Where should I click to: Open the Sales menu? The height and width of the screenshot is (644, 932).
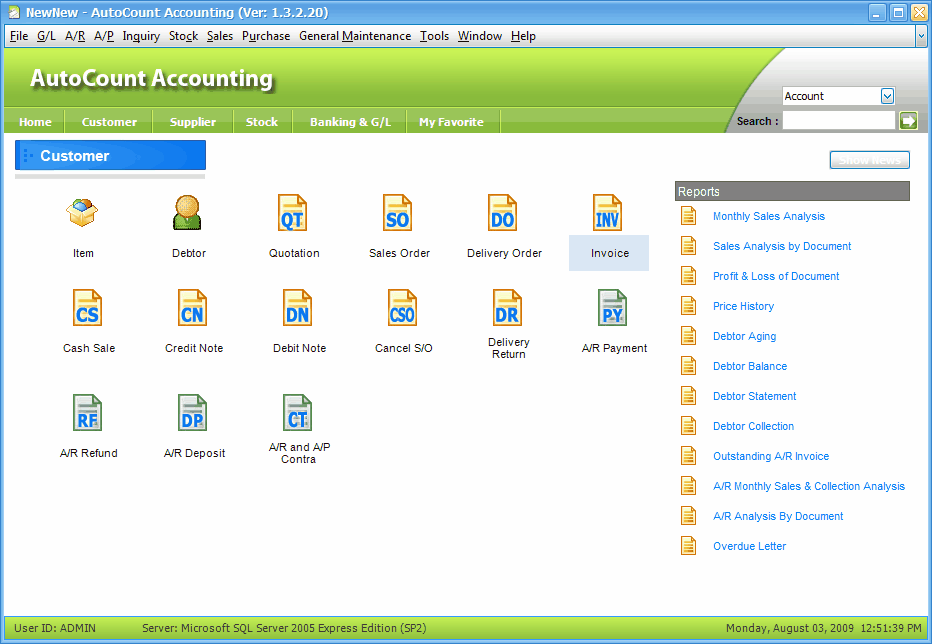tap(220, 36)
